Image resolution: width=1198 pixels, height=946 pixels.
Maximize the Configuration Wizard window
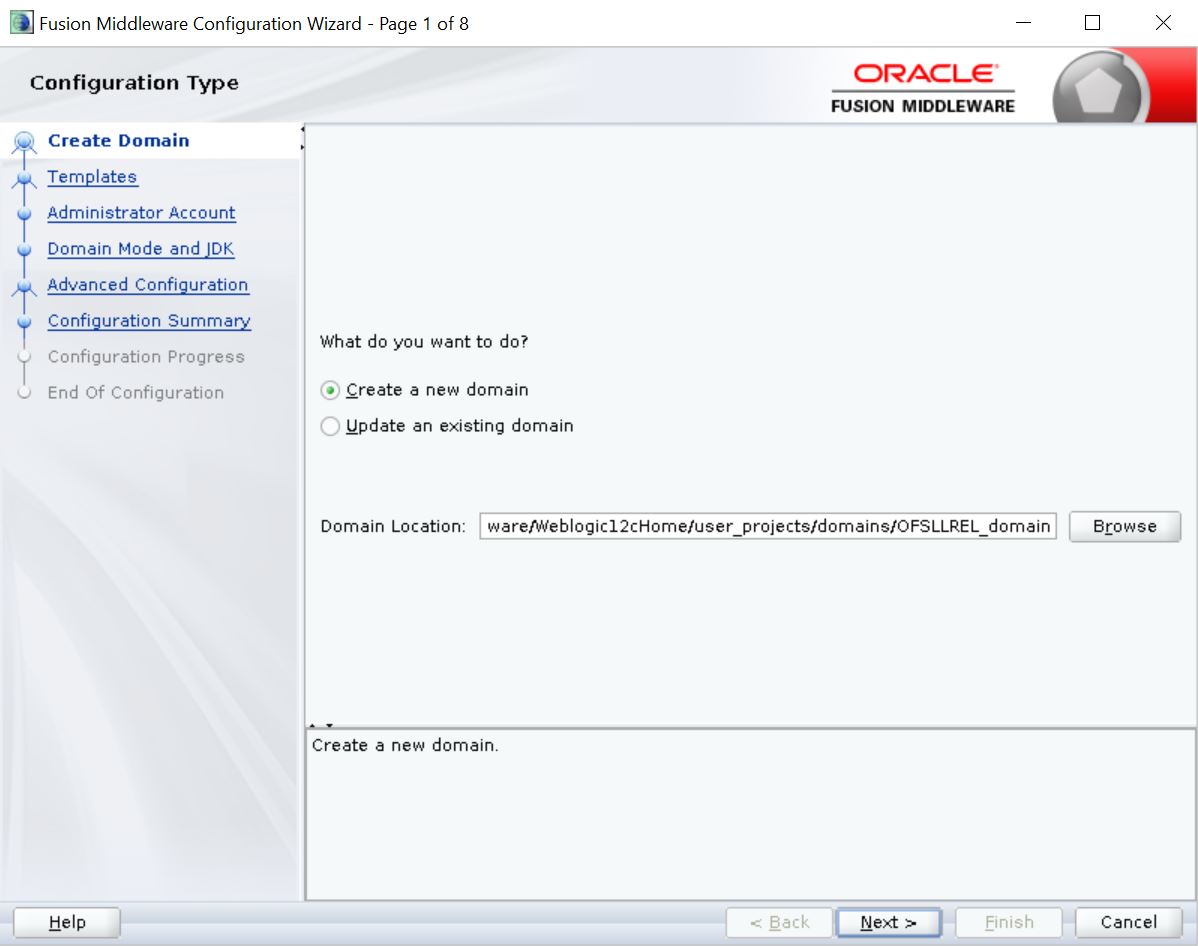click(1093, 23)
